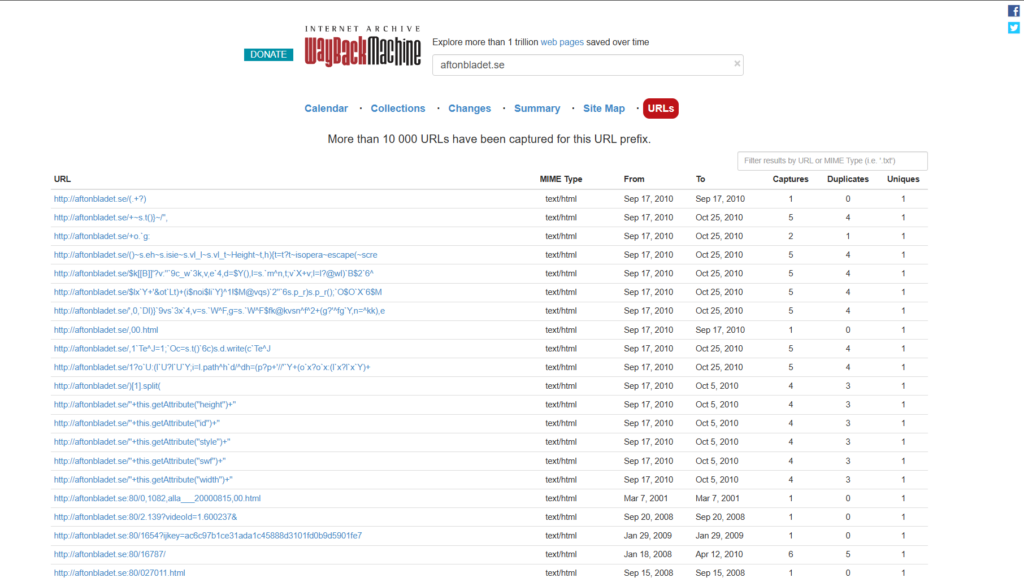The height and width of the screenshot is (582, 1024).
Task: Open the aftonbladet.se/$k[[B]] link
Action: 214,274
